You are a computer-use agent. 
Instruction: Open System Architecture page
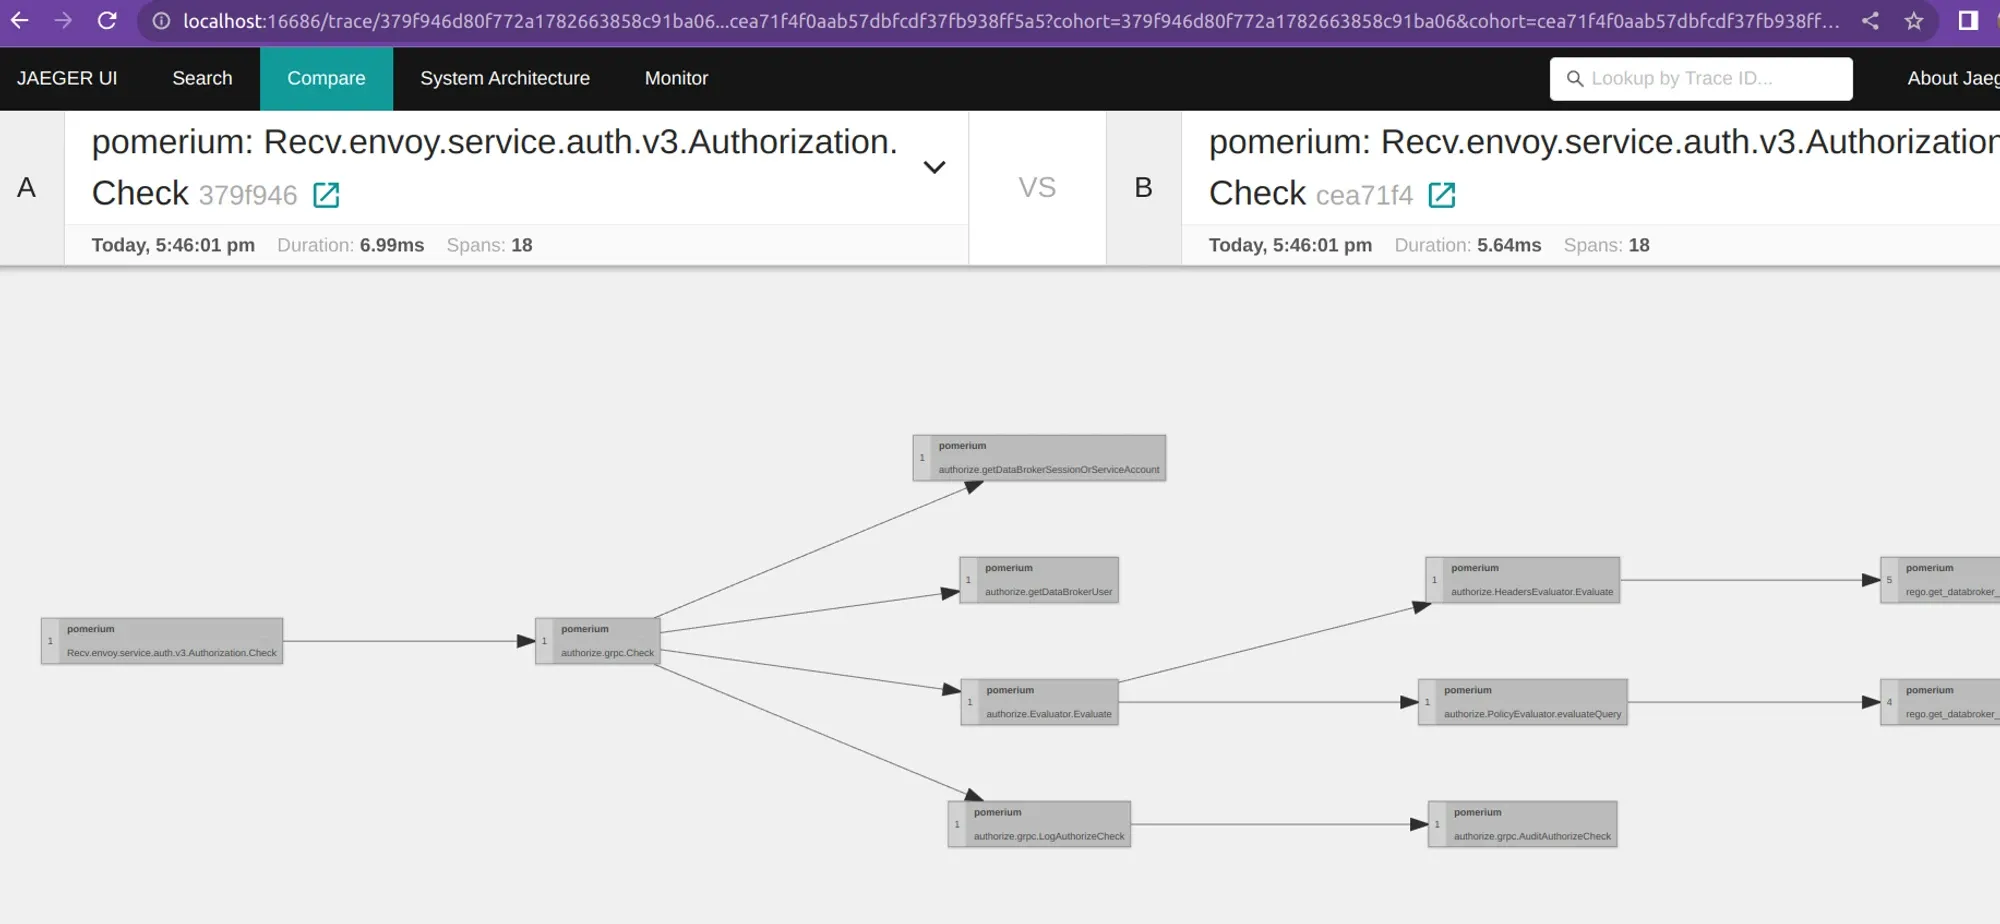pos(505,79)
